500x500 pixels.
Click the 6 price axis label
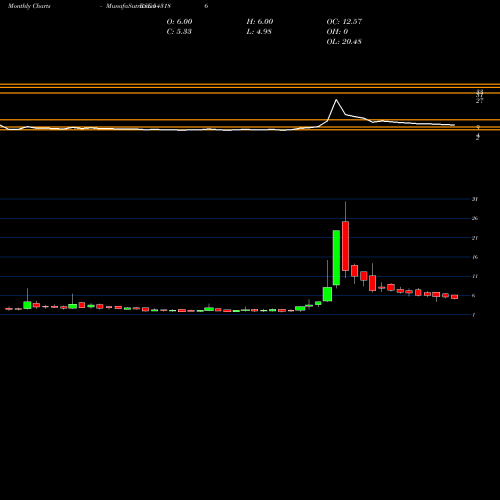474,295
